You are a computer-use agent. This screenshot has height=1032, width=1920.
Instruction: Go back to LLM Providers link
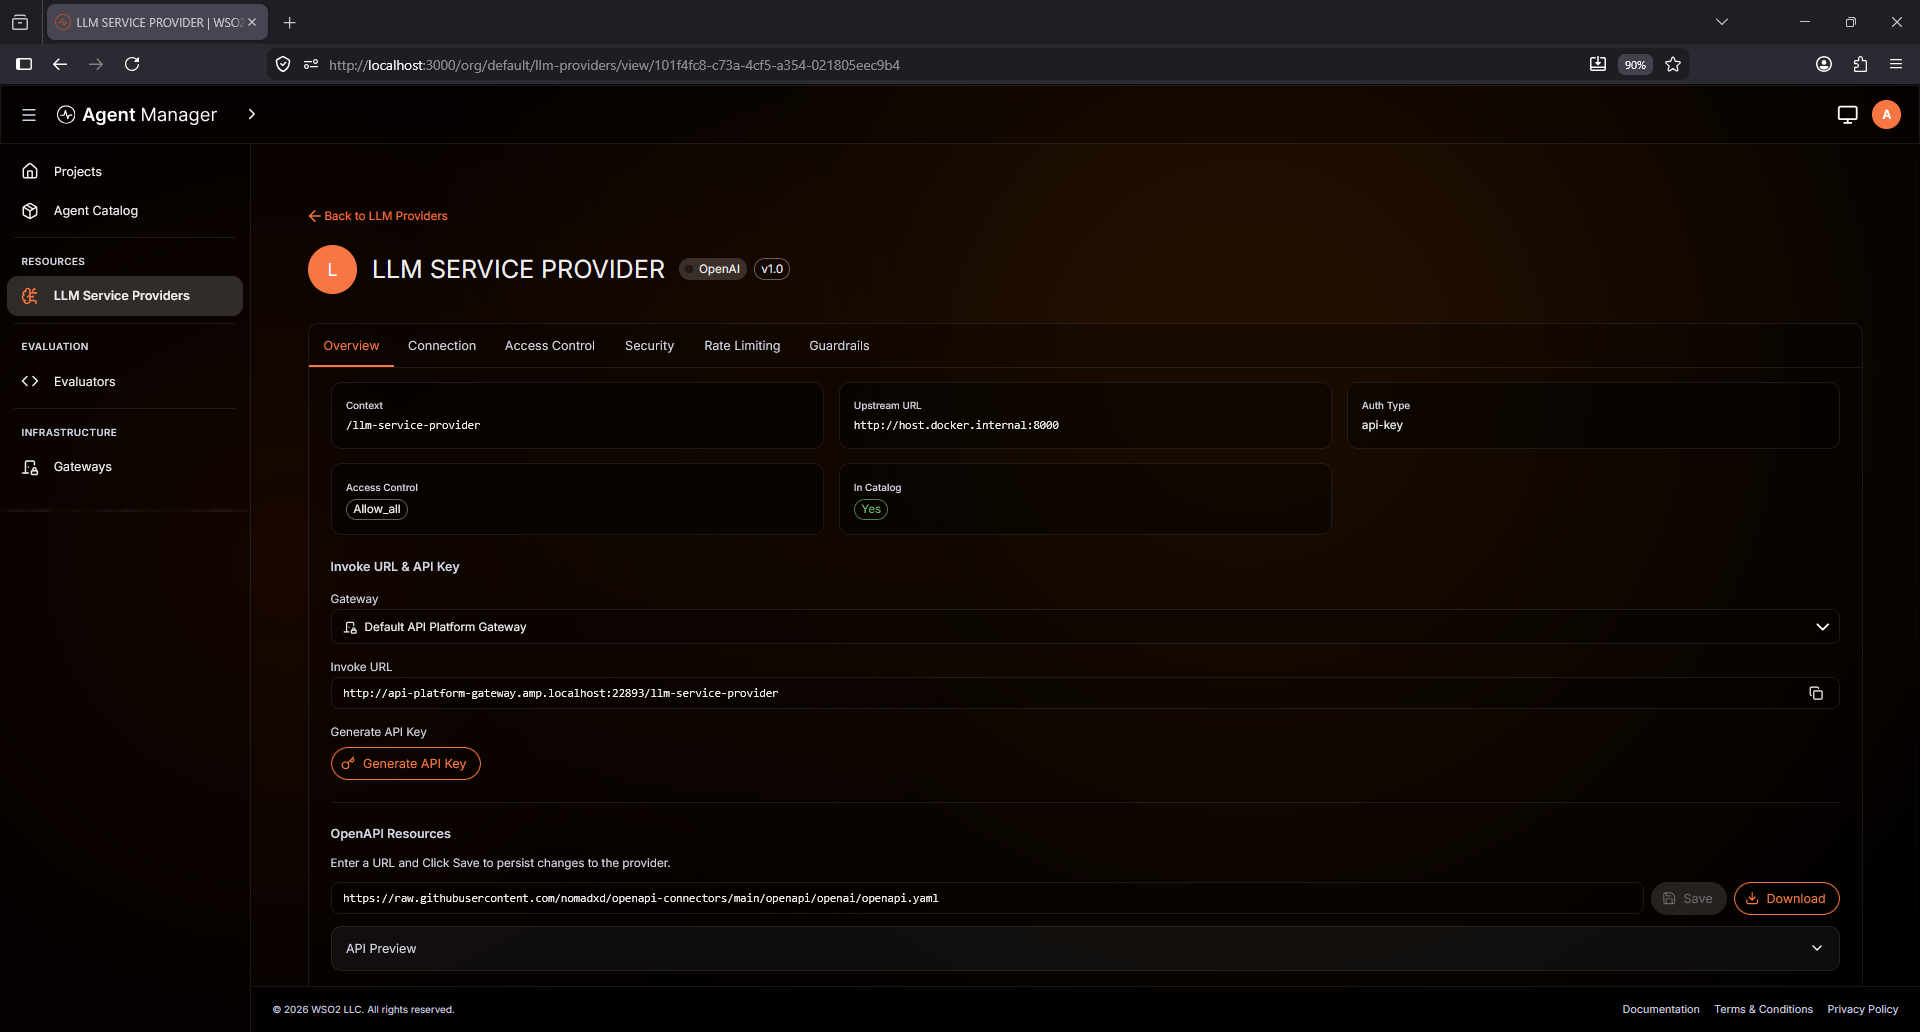point(378,216)
